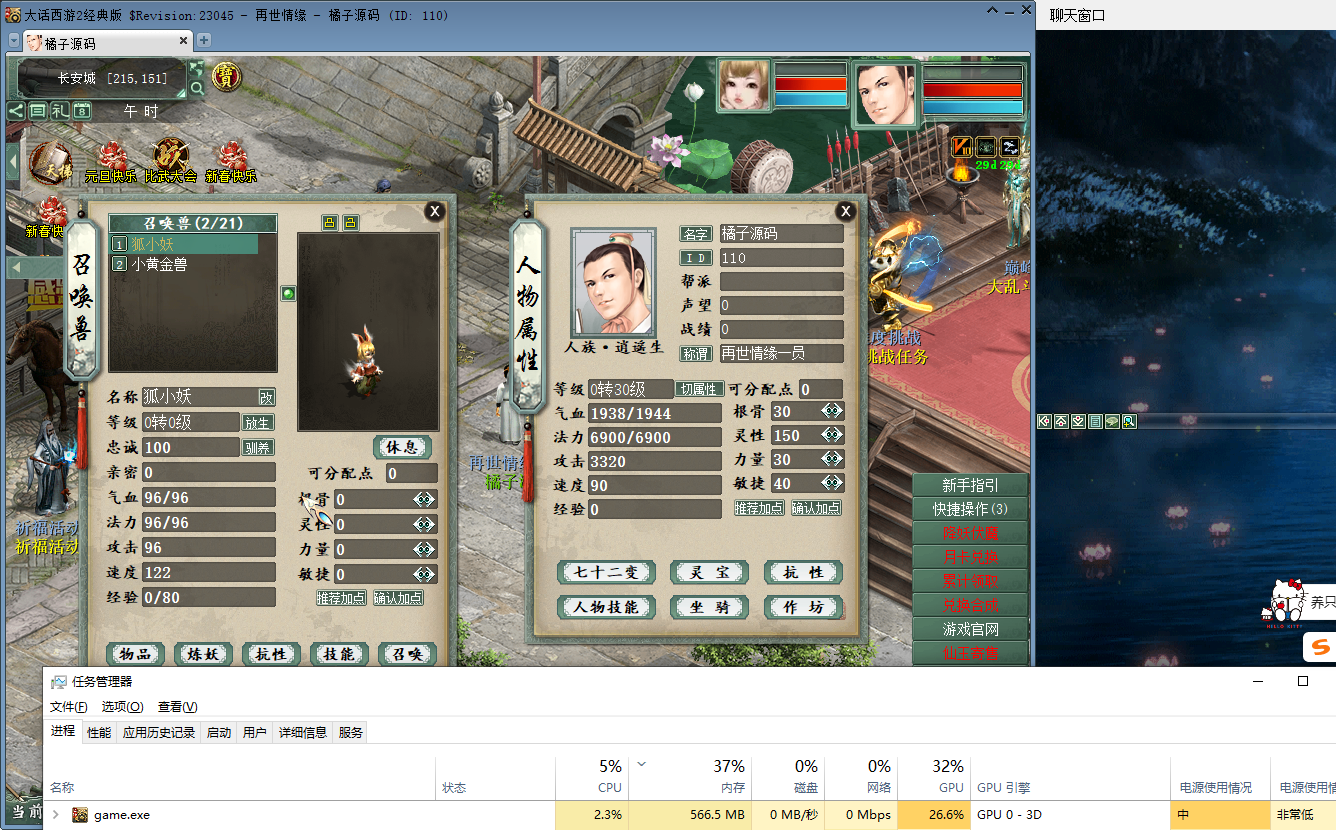
Task: Click the 礼 gift icon in top-left toolbar
Action: pyautogui.click(x=60, y=110)
